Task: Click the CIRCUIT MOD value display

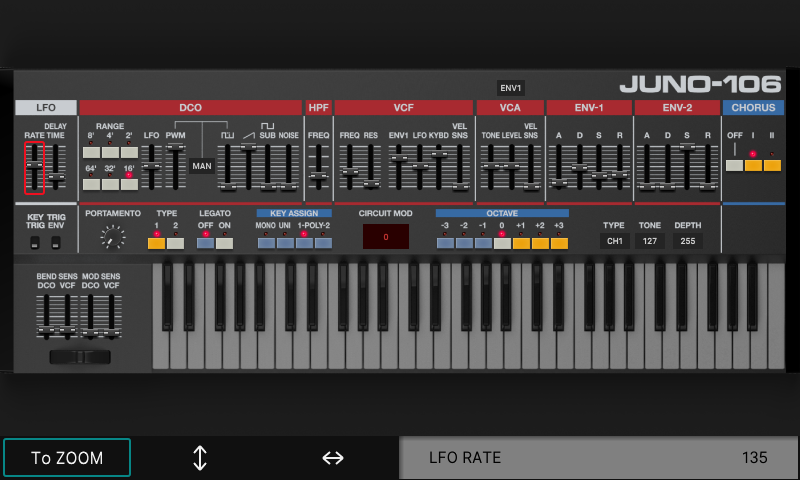Action: [x=386, y=237]
